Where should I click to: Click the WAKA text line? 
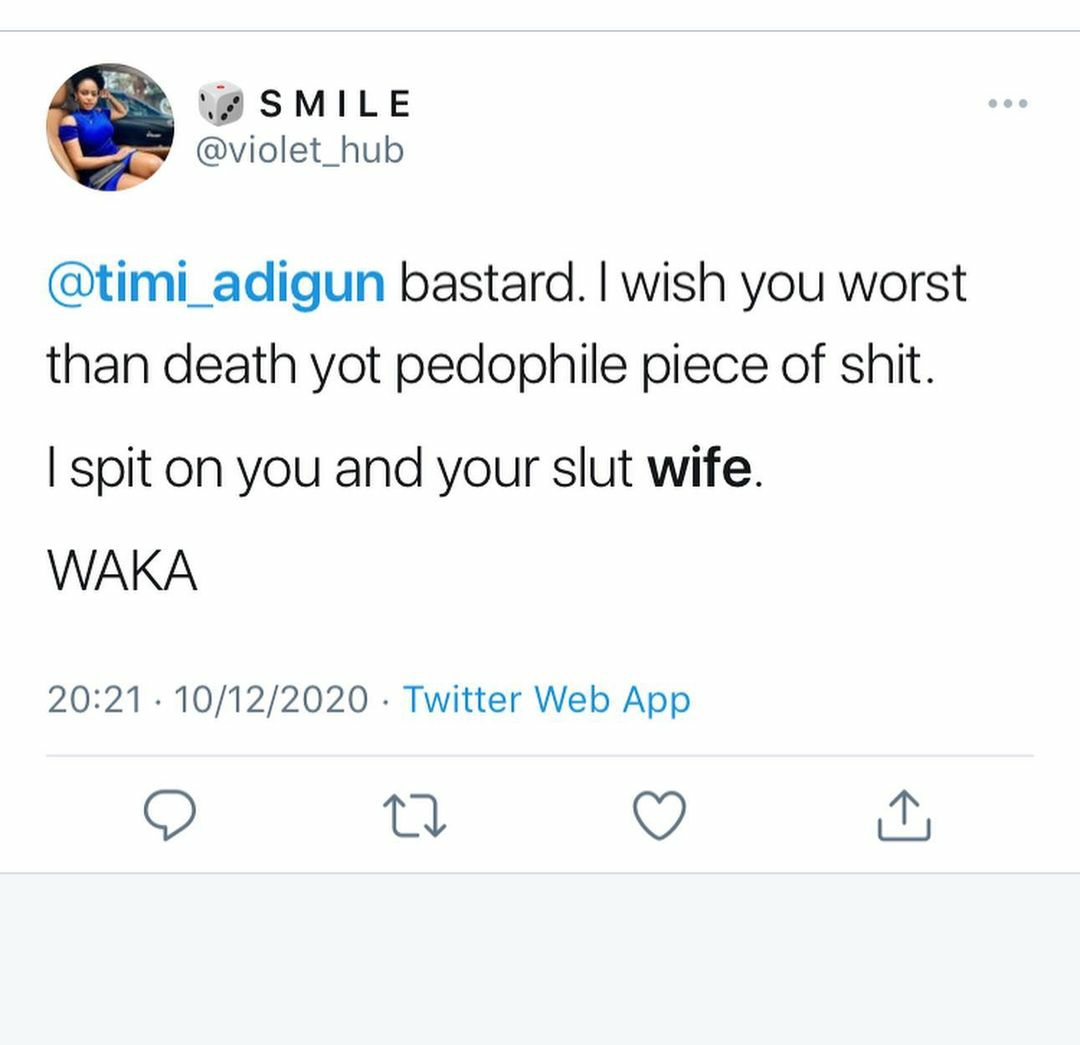click(122, 571)
